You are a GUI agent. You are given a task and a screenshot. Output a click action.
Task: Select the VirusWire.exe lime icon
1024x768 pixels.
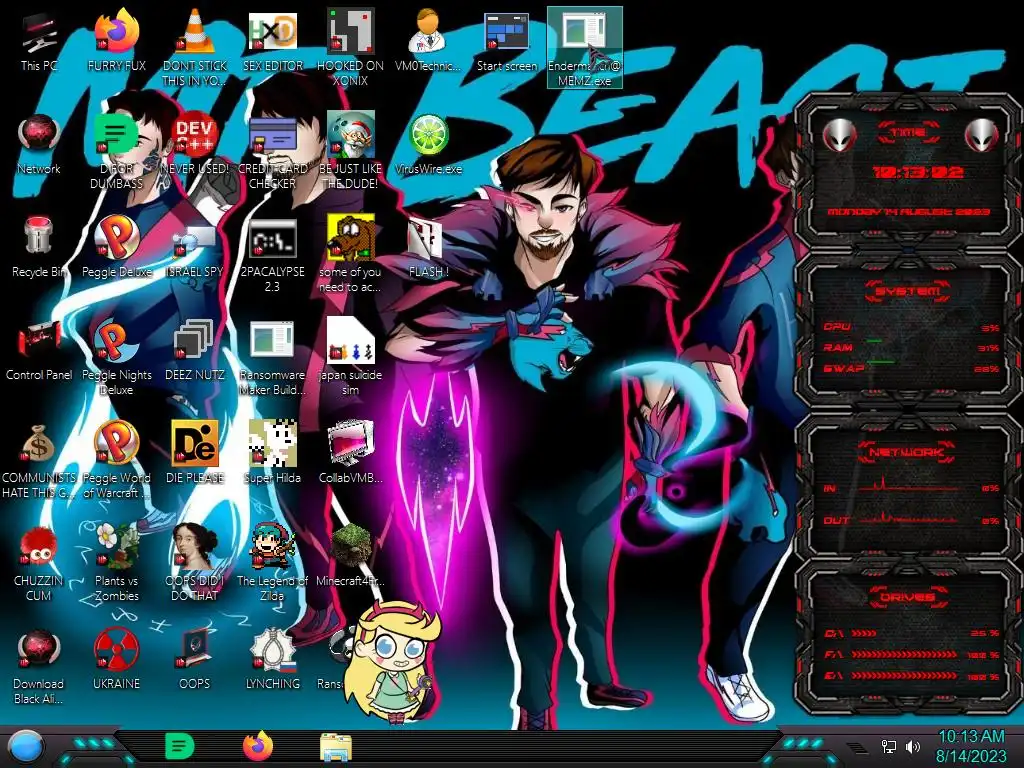click(x=428, y=145)
